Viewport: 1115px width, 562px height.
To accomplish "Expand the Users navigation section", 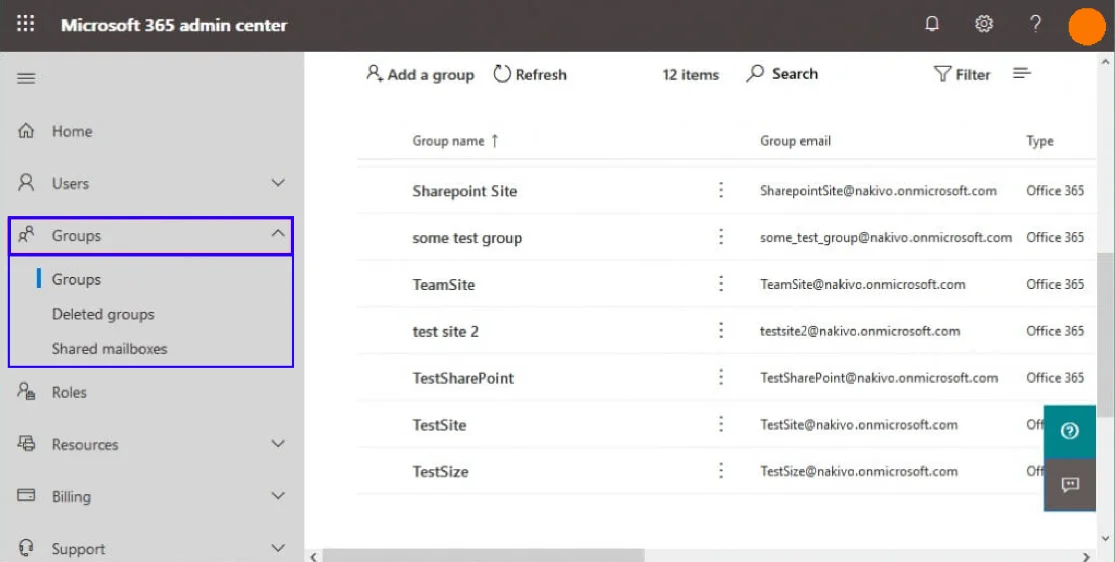I will (x=278, y=183).
